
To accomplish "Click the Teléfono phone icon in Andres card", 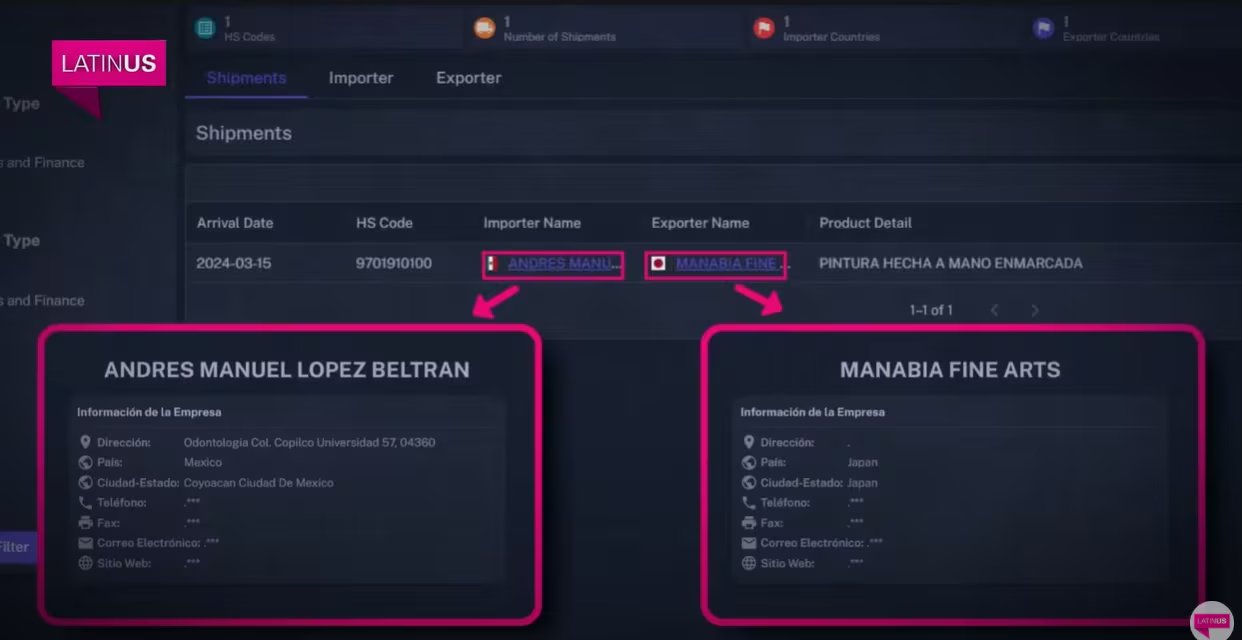I will click(x=85, y=502).
